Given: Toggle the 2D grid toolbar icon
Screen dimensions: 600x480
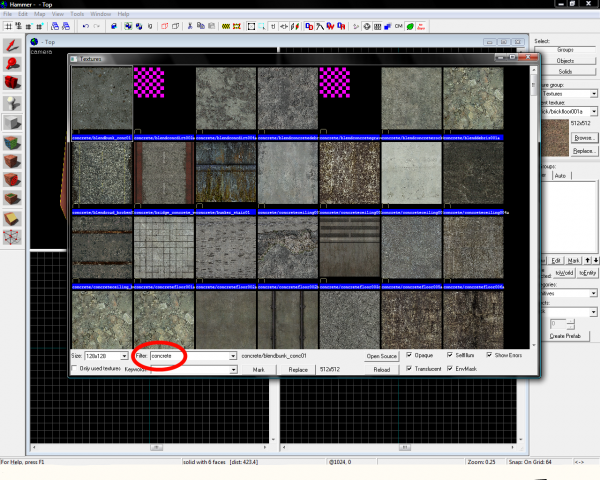Looking at the screenshot, I should (8, 26).
